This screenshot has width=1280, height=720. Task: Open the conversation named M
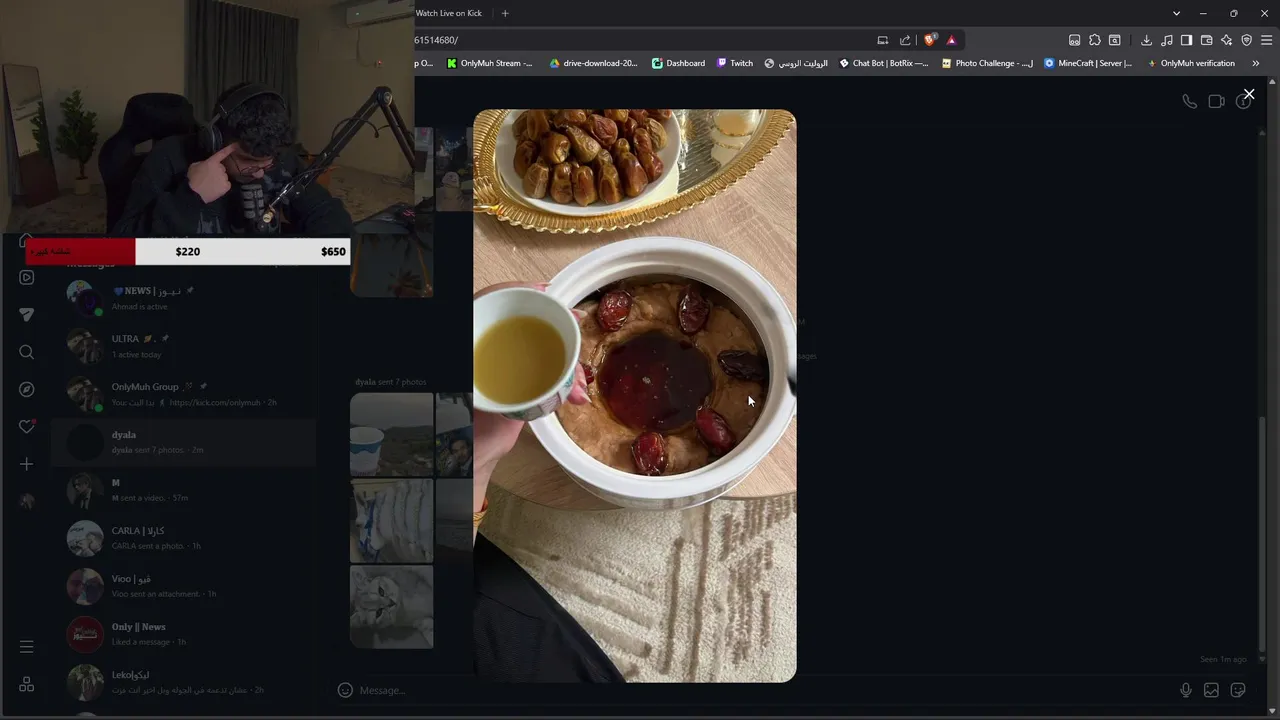(185, 490)
